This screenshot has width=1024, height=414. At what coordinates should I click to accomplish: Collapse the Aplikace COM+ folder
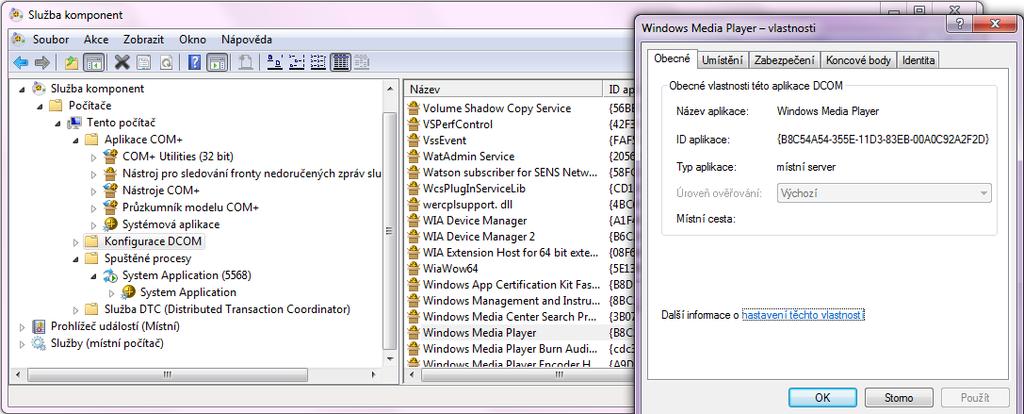point(76,140)
